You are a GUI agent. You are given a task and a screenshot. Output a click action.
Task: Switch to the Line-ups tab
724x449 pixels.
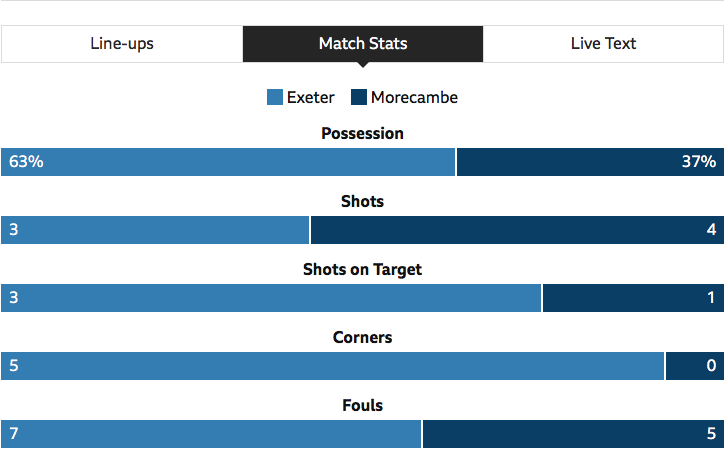pos(122,44)
